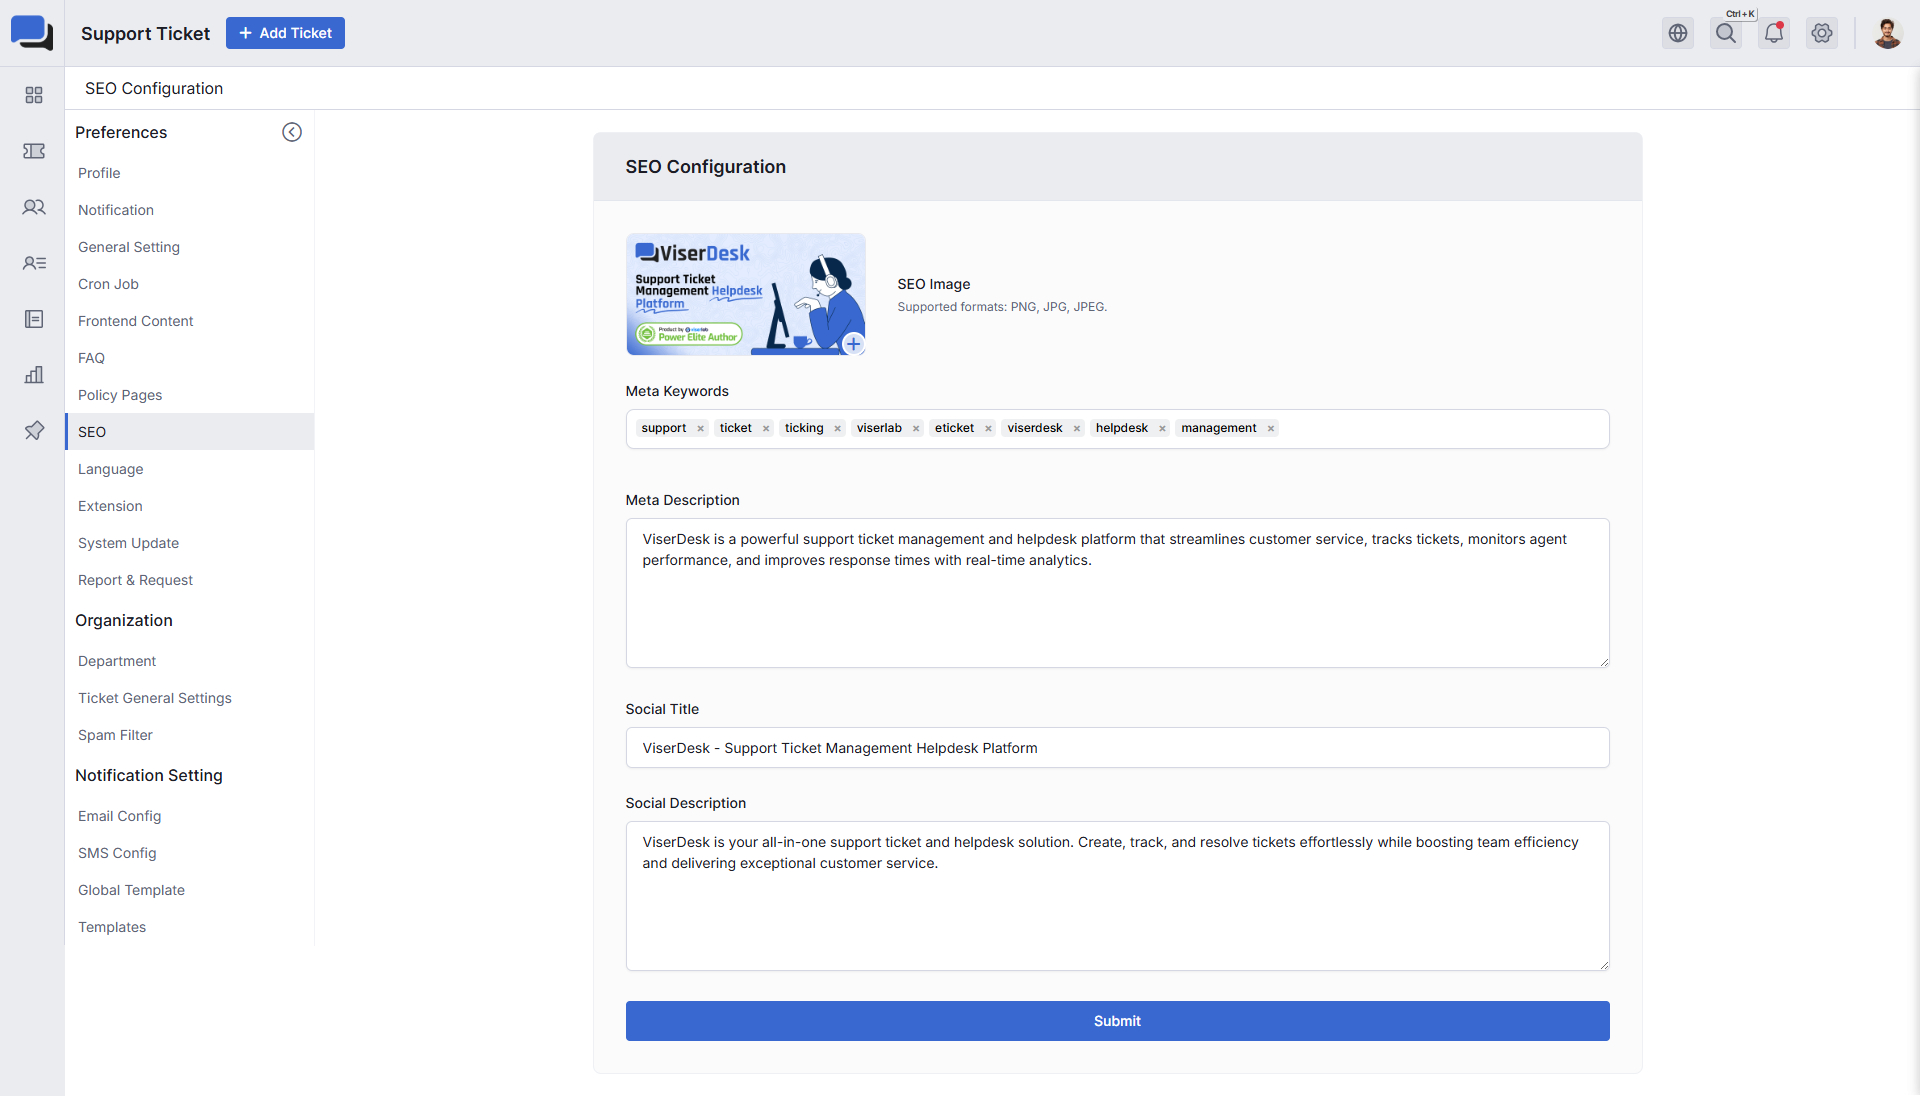The height and width of the screenshot is (1097, 1920).
Task: Open the Email Config menu item
Action: (x=120, y=816)
